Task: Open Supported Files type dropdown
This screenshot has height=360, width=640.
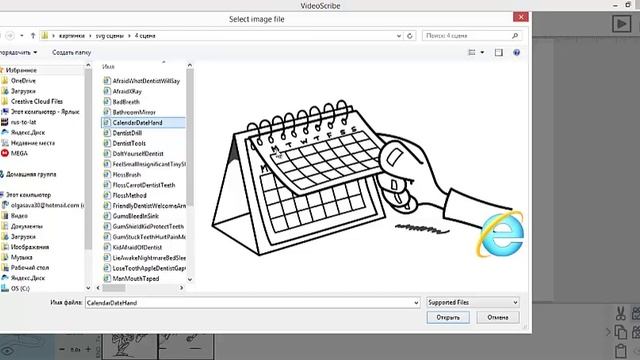Action: click(473, 302)
